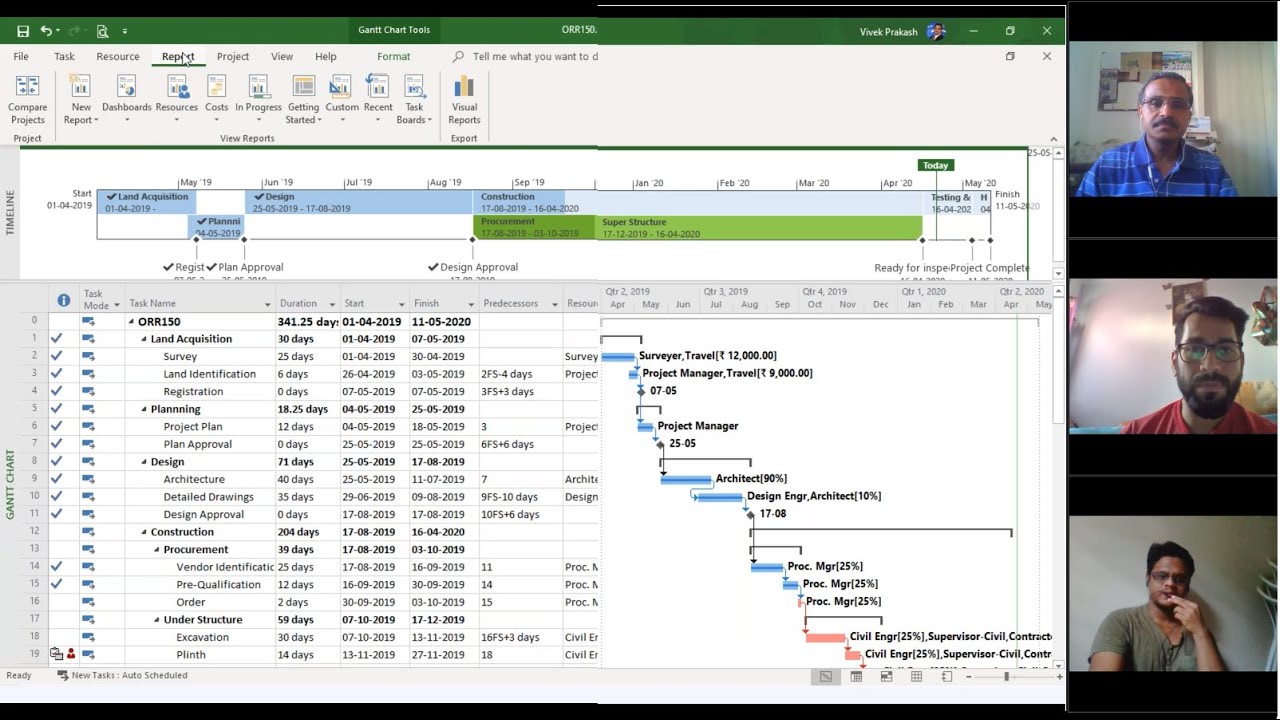Select the Super Structure bar on the timeline
The height and width of the screenshot is (720, 1280).
[x=760, y=228]
